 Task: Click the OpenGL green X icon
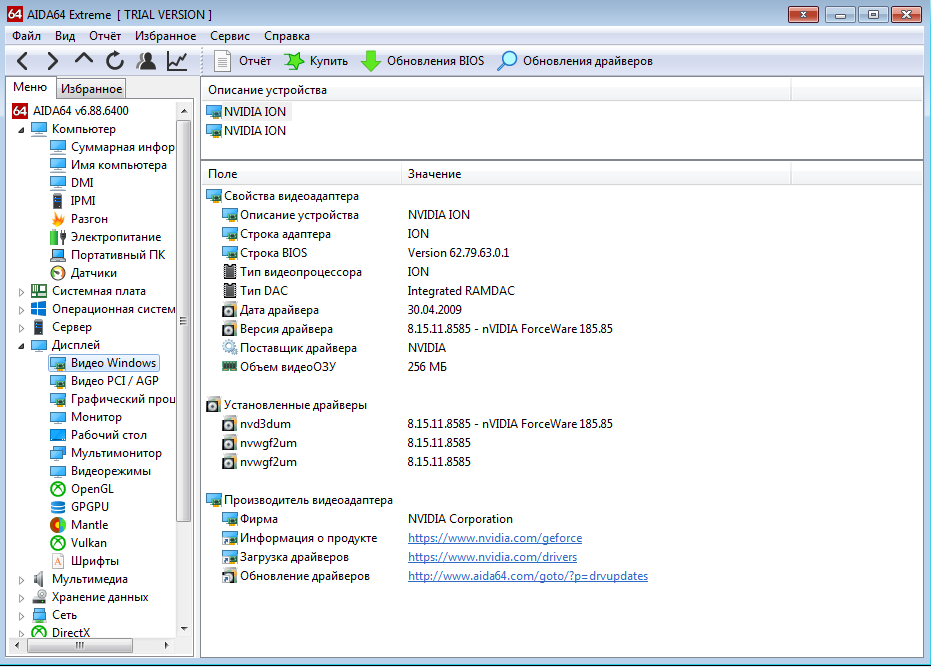point(58,489)
